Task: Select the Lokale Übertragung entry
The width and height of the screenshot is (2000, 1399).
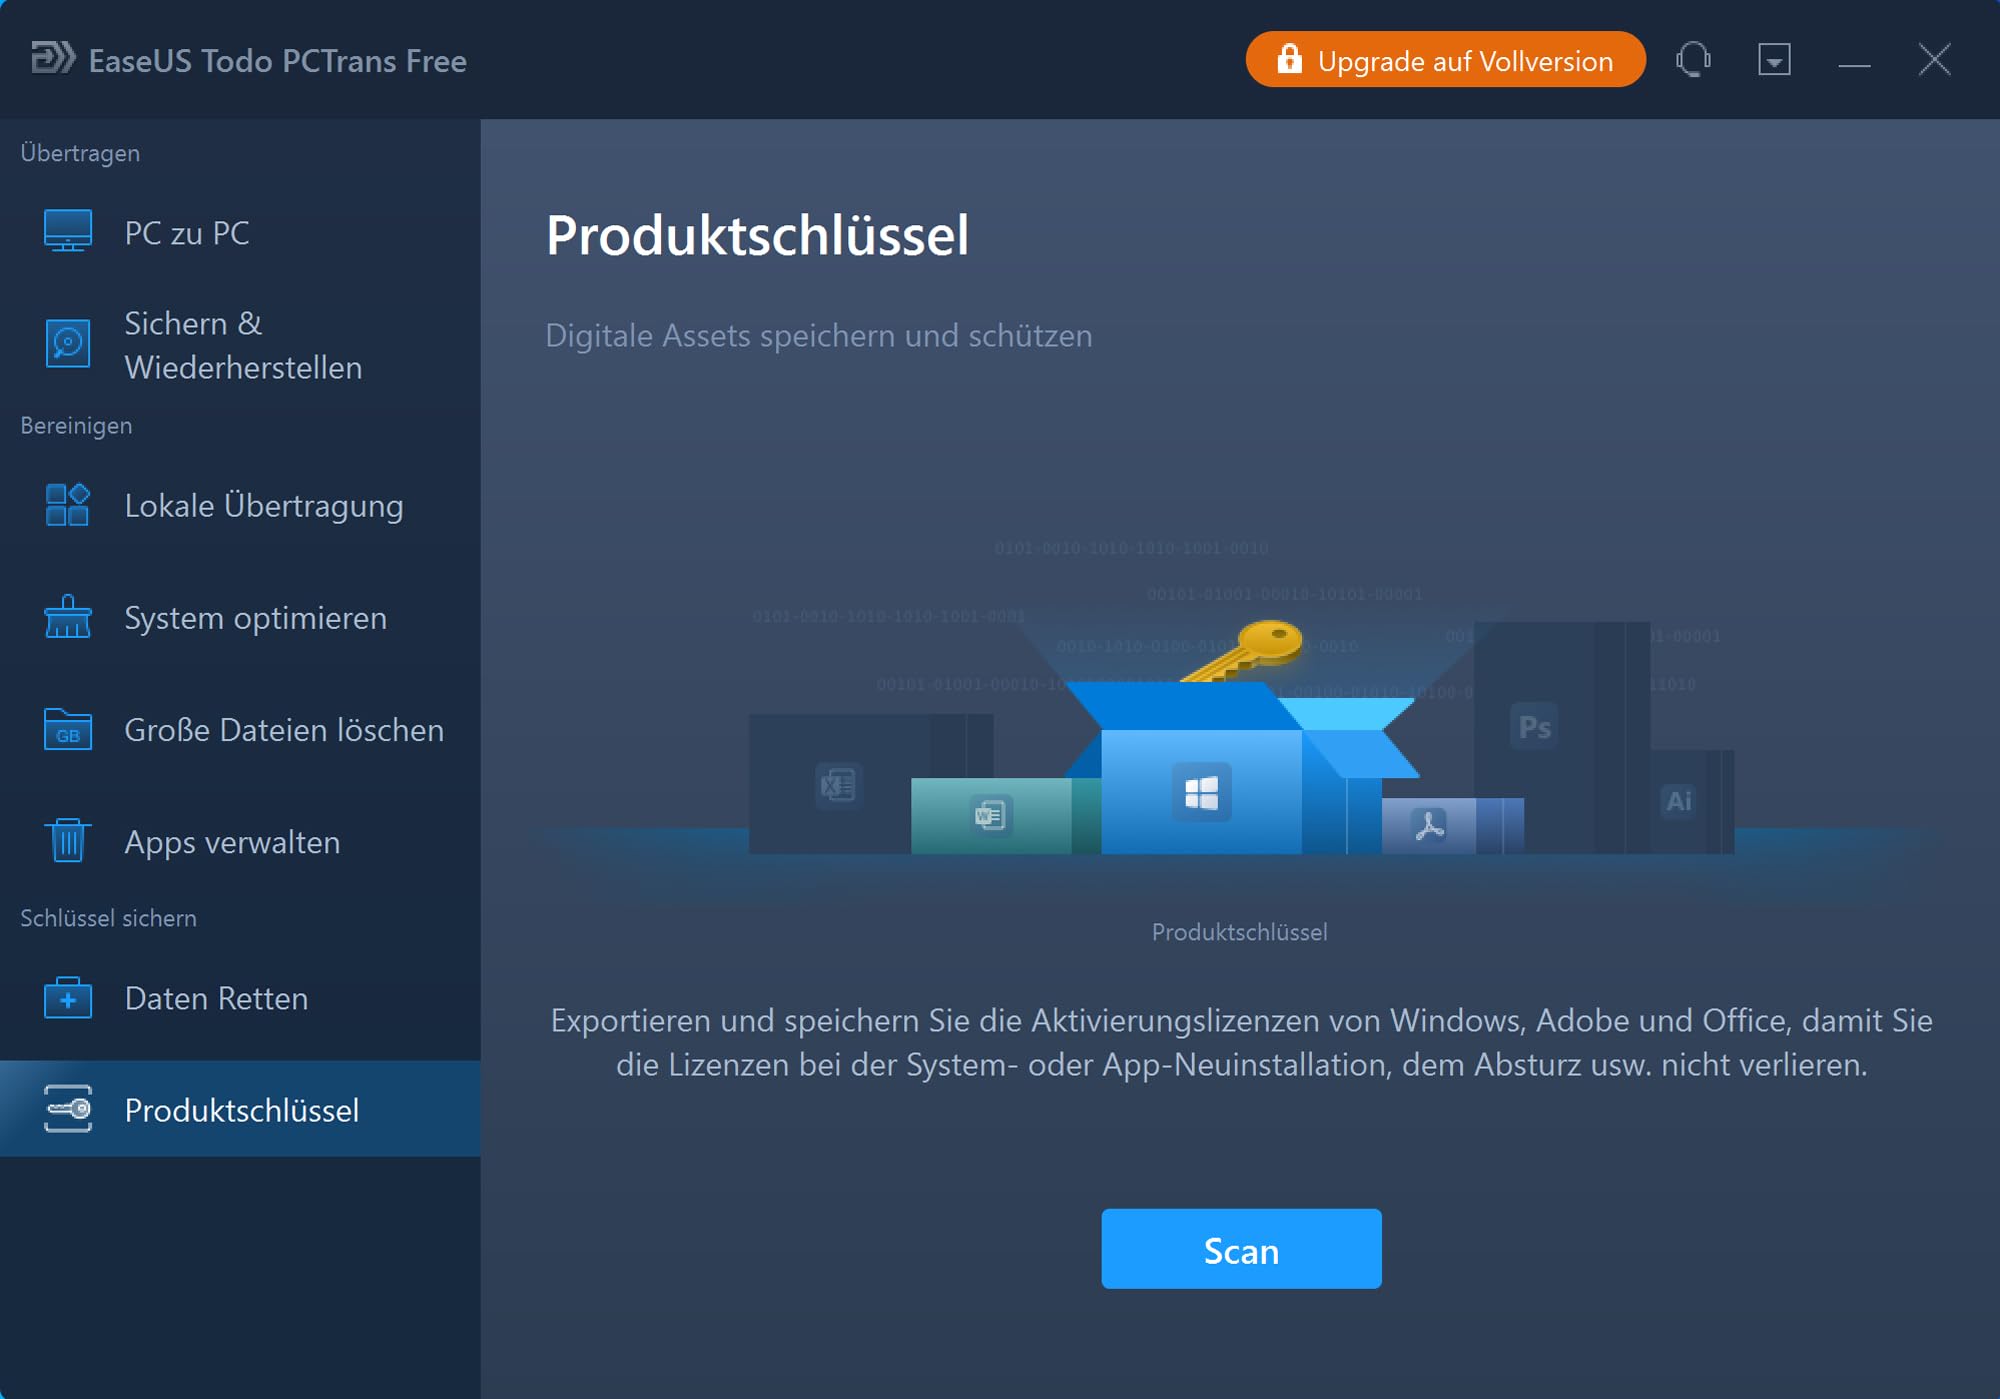Action: coord(240,505)
